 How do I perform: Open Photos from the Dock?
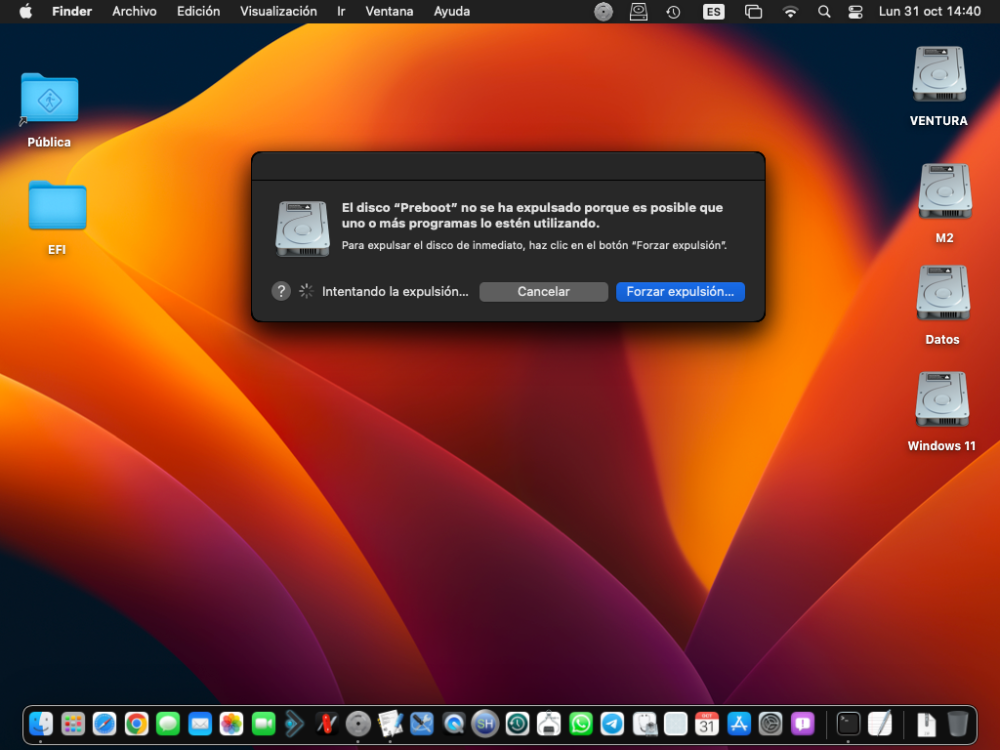[x=232, y=724]
